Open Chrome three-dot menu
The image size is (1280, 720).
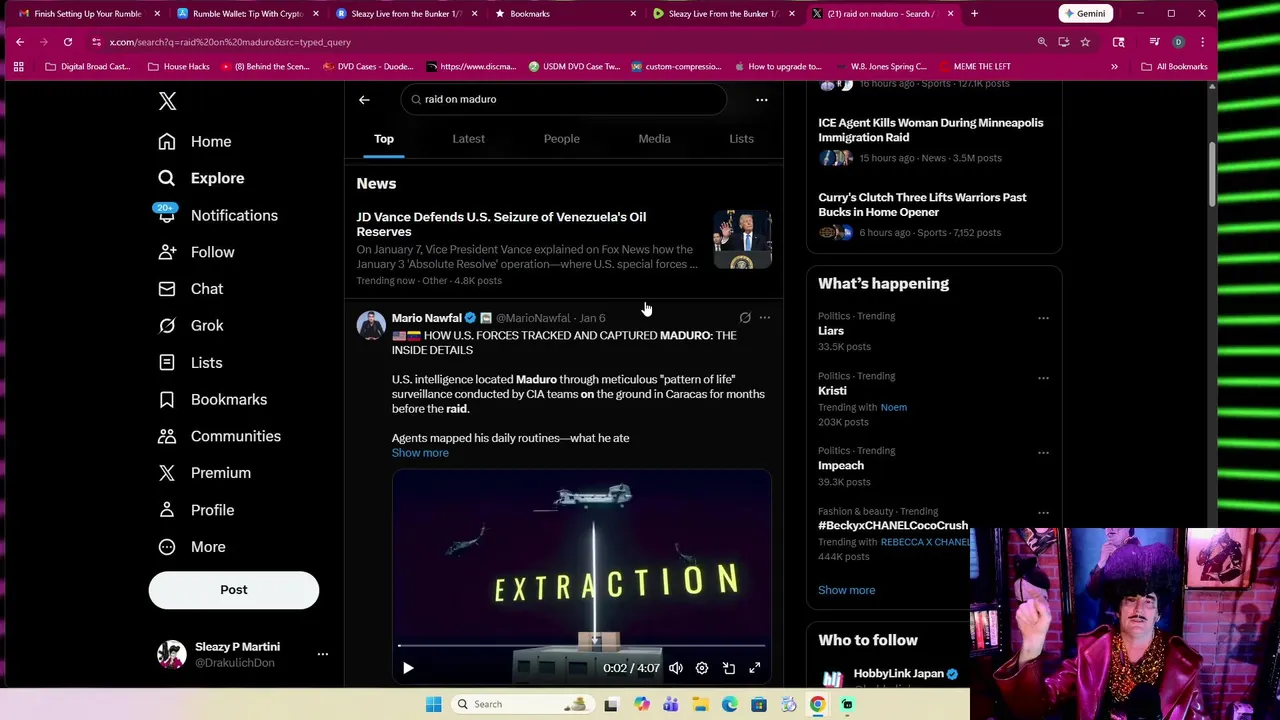[1202, 42]
